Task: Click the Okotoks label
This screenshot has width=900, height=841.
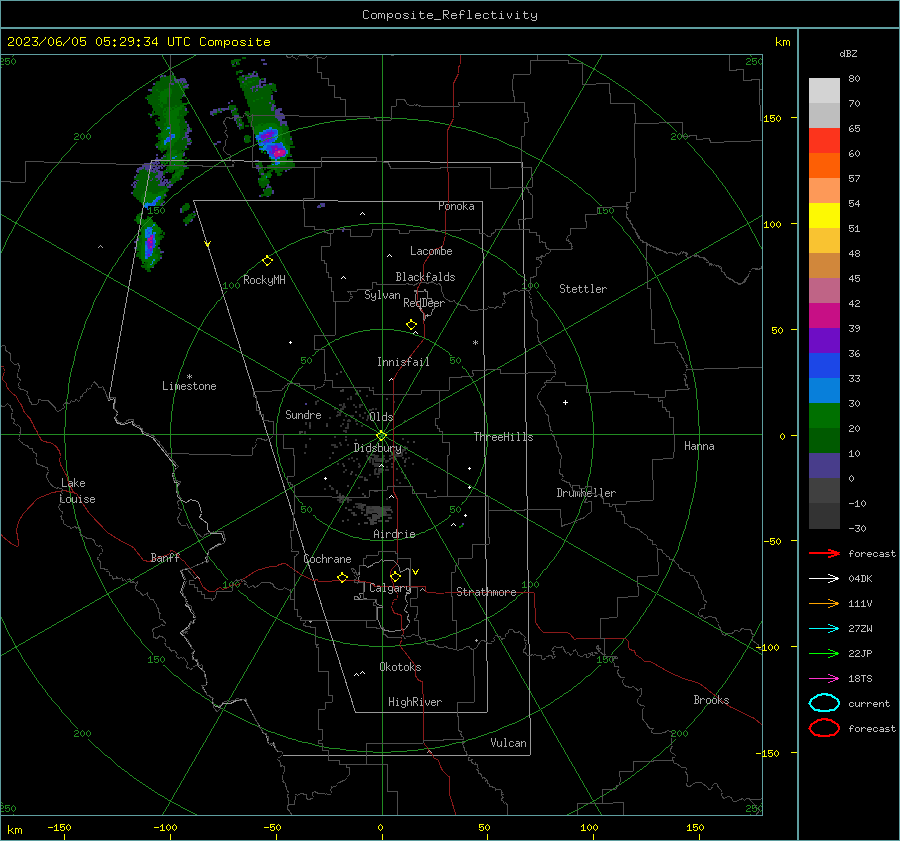Action: click(x=400, y=667)
